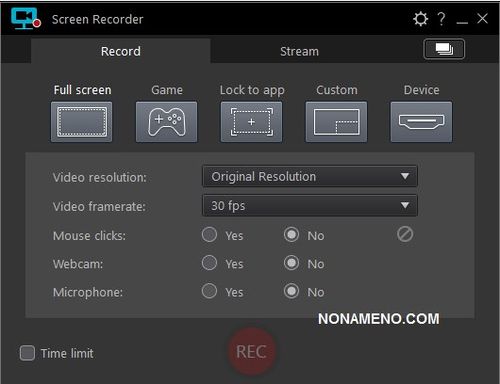
Task: Turn on Webcam with Yes radio
Action: (x=209, y=263)
